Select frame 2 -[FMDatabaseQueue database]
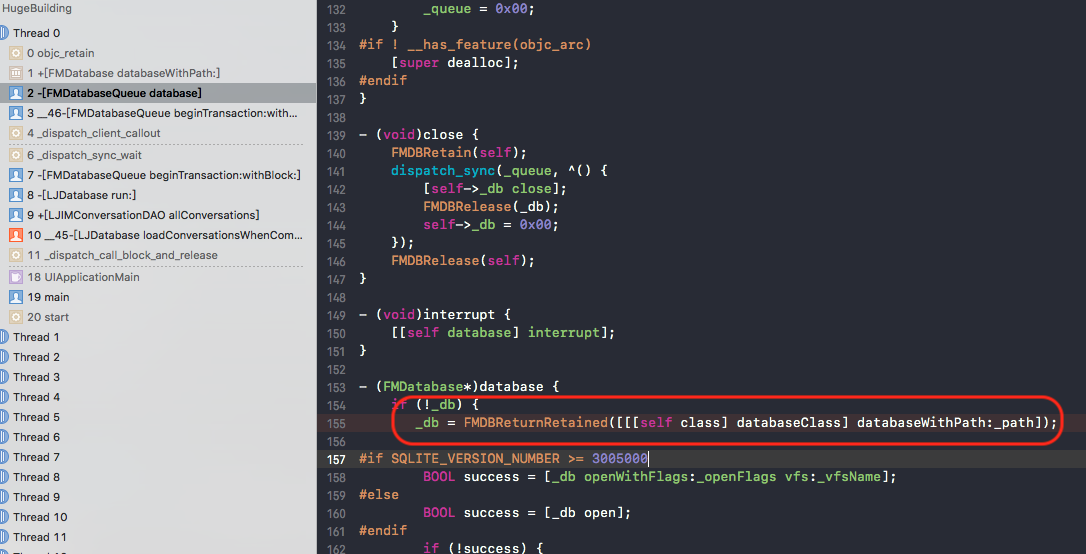The height and width of the screenshot is (554, 1086). point(158,93)
